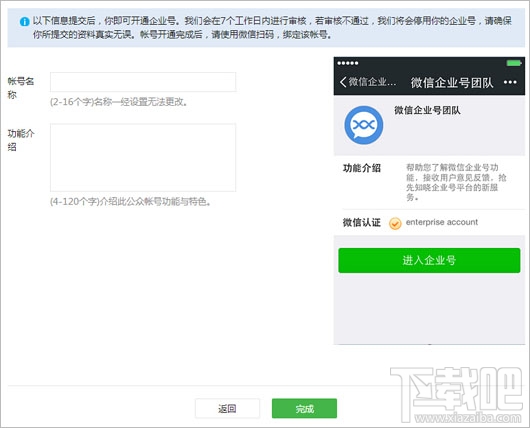The image size is (530, 428).
Task: Click the 帐号名称 input field
Action: point(143,82)
